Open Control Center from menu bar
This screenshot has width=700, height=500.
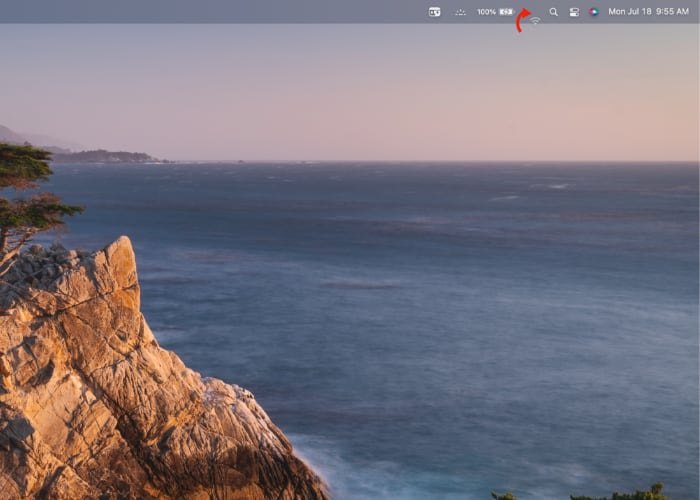(x=574, y=12)
